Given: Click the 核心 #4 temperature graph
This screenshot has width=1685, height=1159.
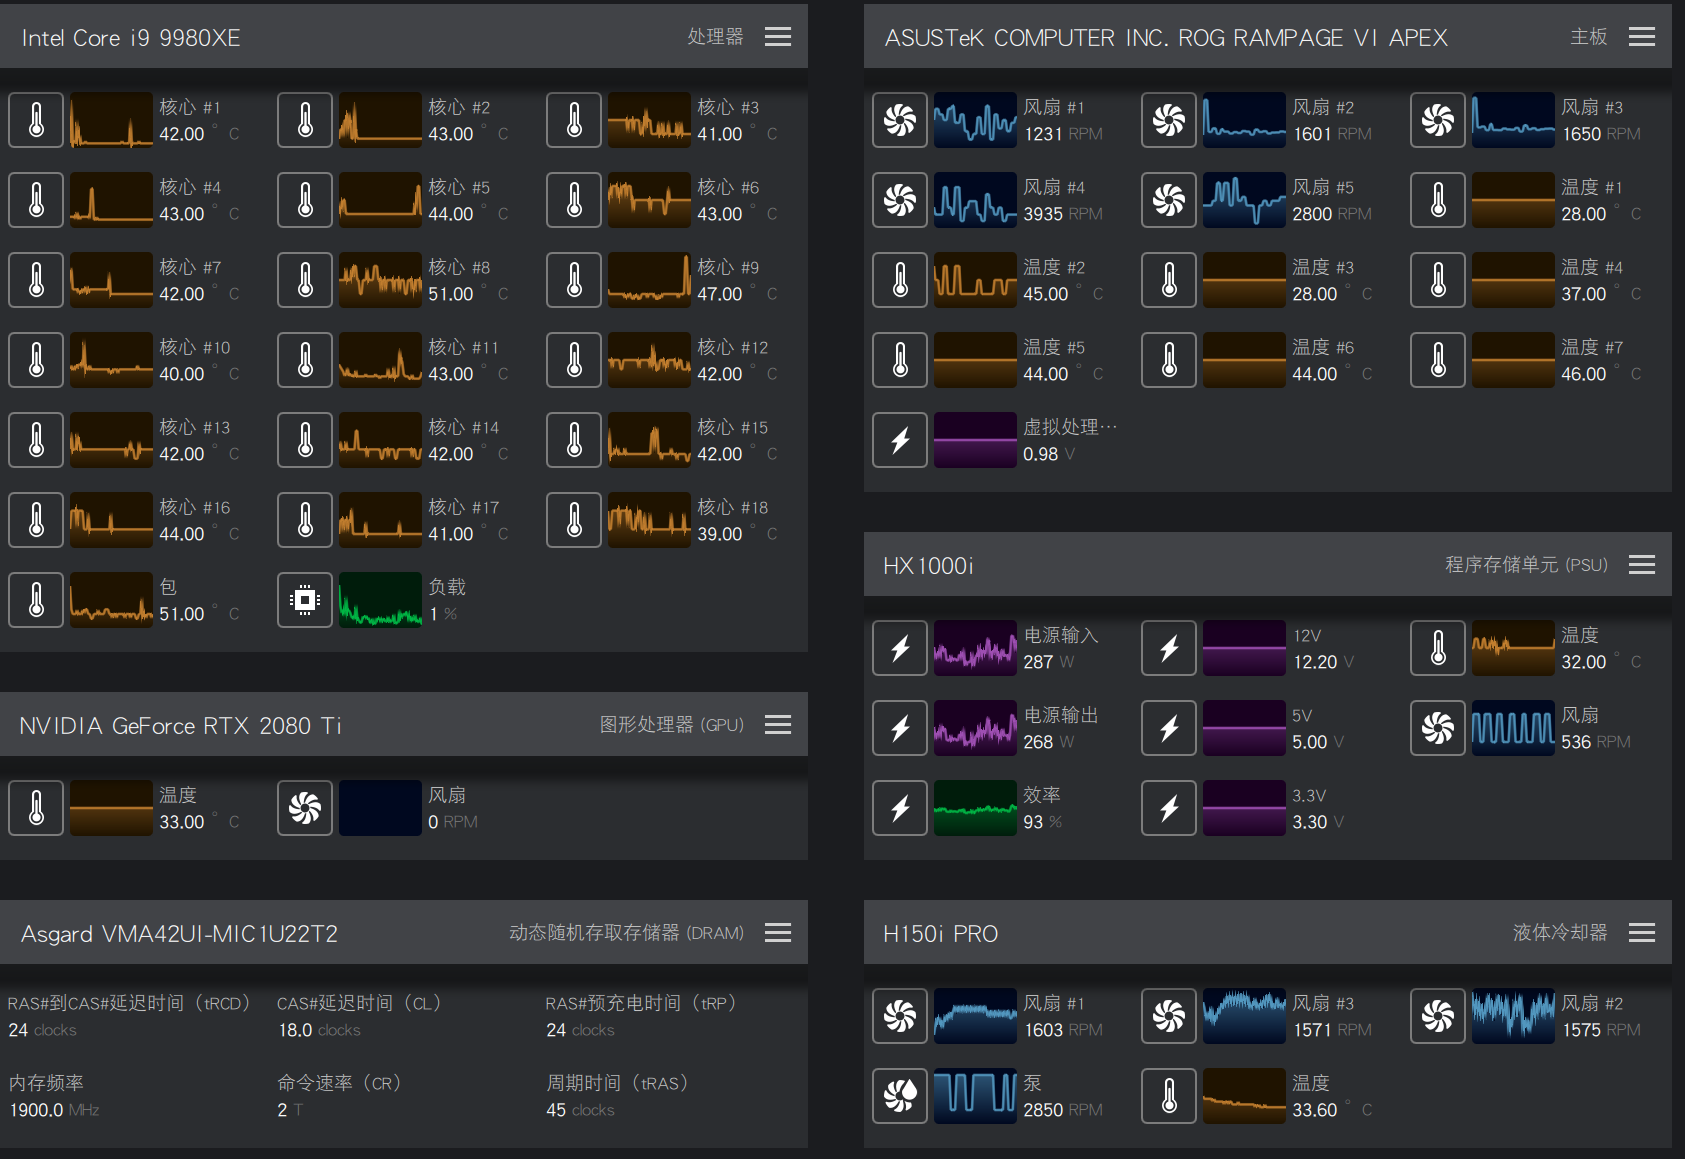Looking at the screenshot, I should [x=111, y=200].
